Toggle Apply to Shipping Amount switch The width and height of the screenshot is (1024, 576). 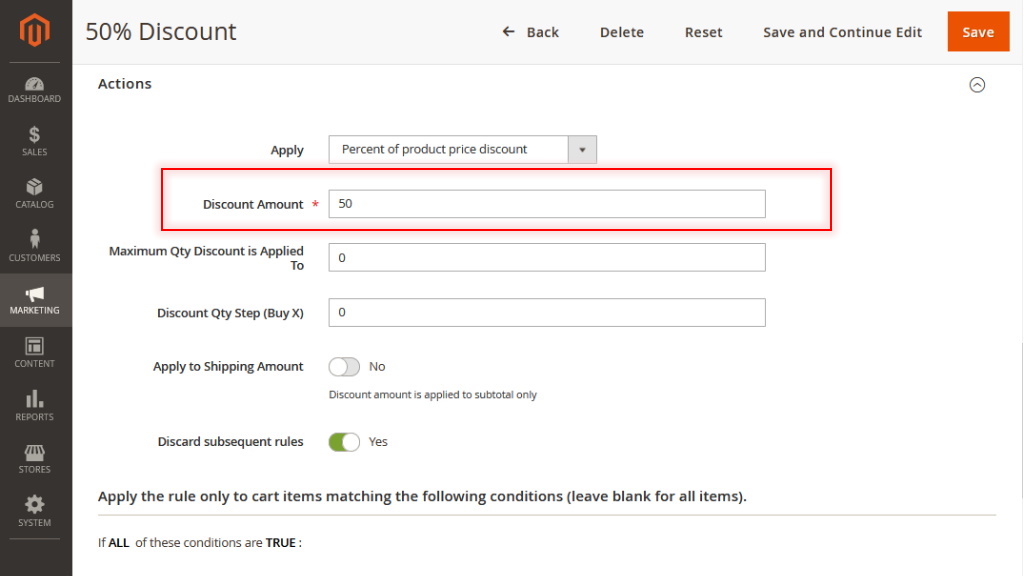[344, 366]
